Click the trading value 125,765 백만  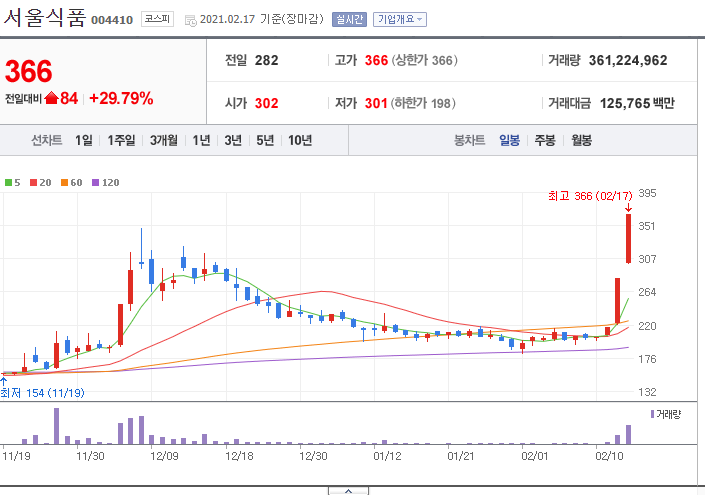coord(637,103)
